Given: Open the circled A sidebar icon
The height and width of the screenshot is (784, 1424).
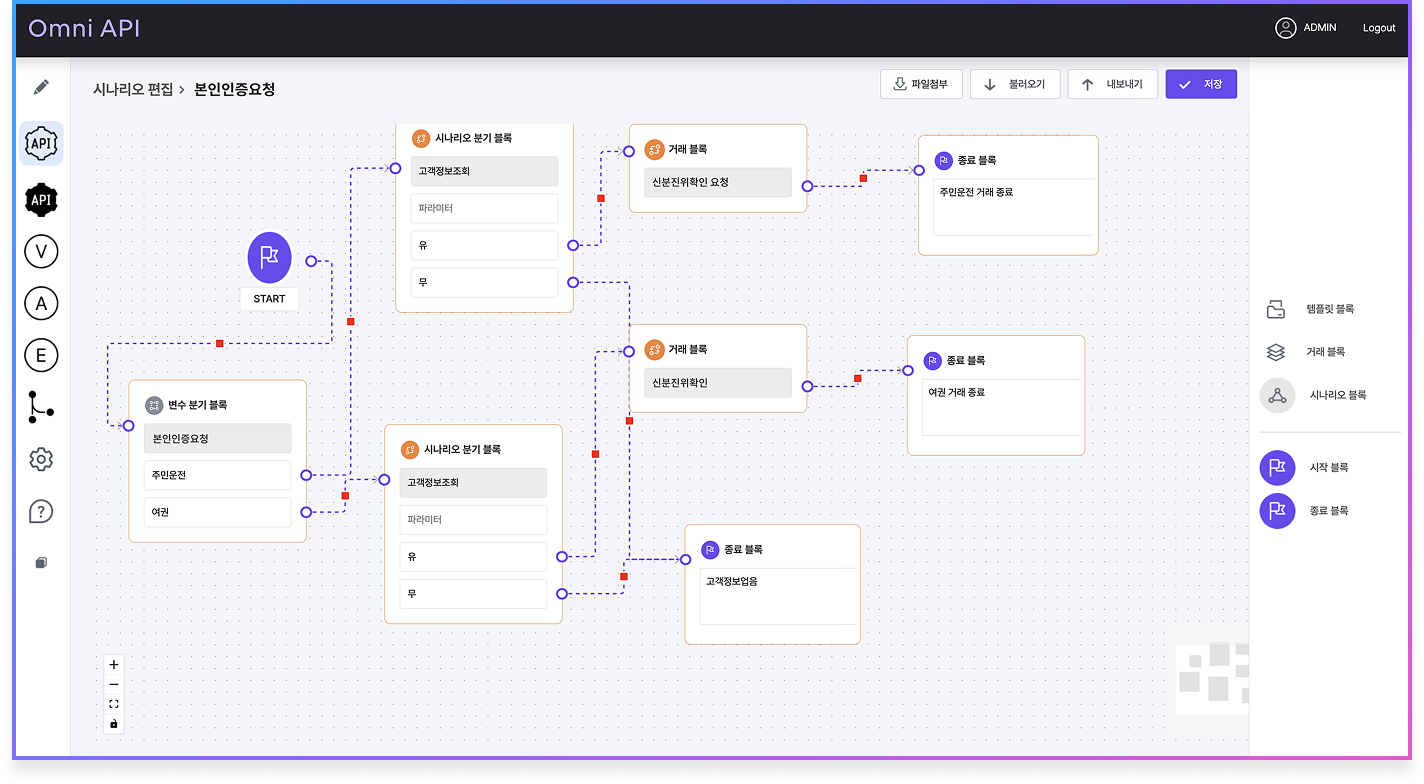Looking at the screenshot, I should (41, 303).
